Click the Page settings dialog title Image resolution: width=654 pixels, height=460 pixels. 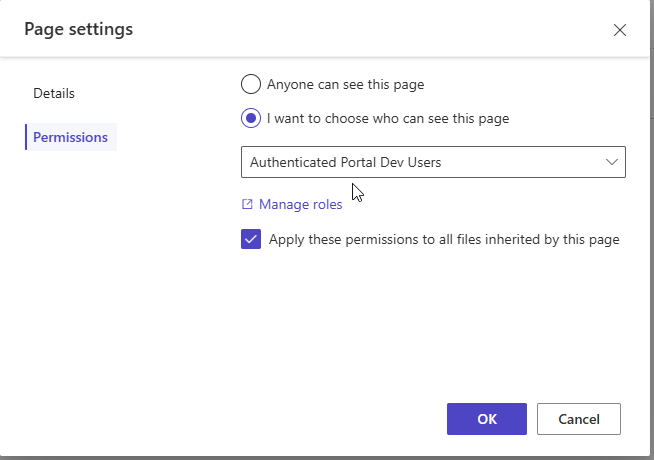(x=79, y=29)
